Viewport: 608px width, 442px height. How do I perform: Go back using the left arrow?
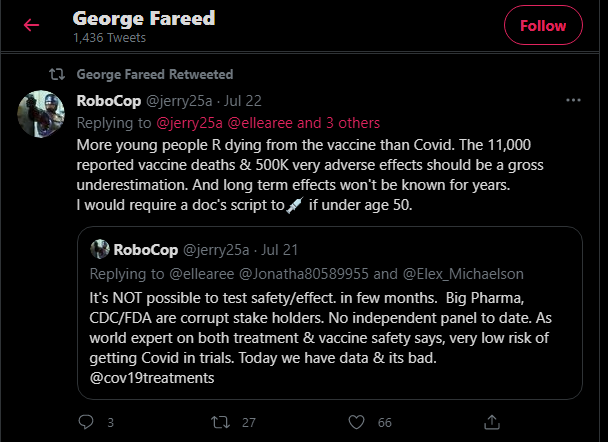point(31,25)
